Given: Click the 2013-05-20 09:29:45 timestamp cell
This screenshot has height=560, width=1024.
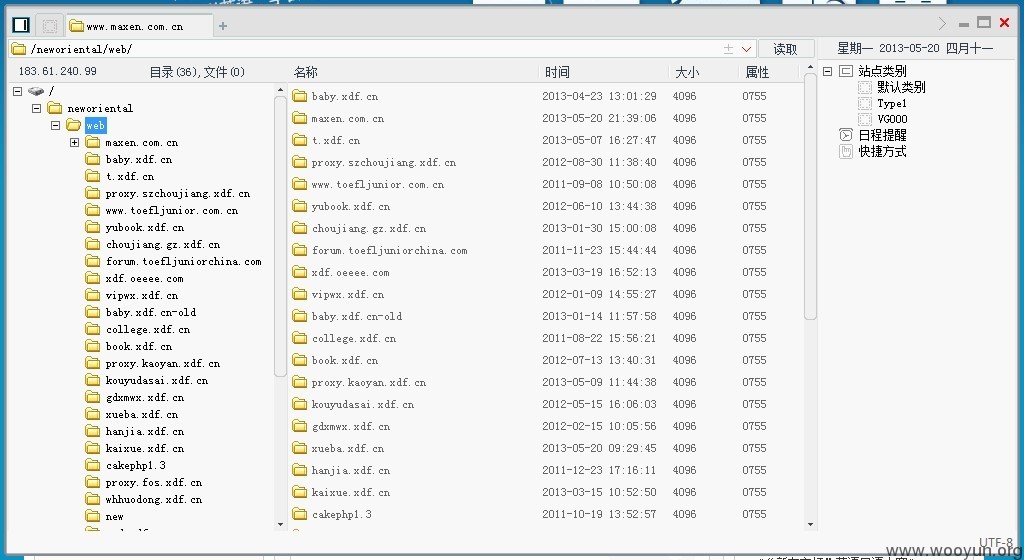Looking at the screenshot, I should [599, 448].
